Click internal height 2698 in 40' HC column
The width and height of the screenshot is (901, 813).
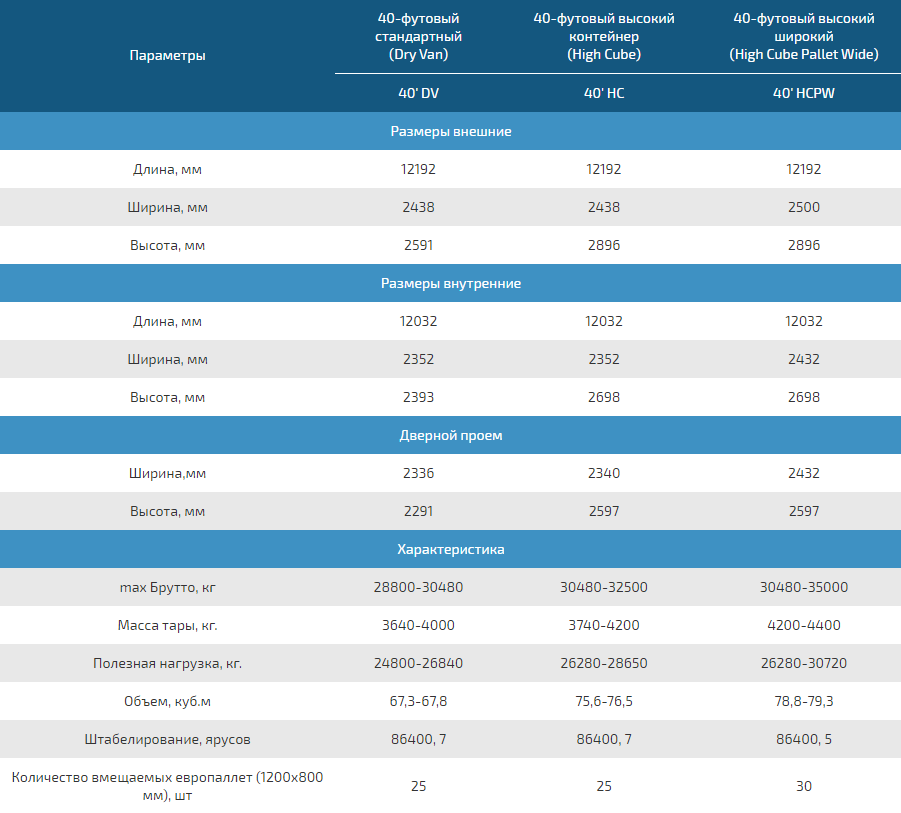pos(604,397)
